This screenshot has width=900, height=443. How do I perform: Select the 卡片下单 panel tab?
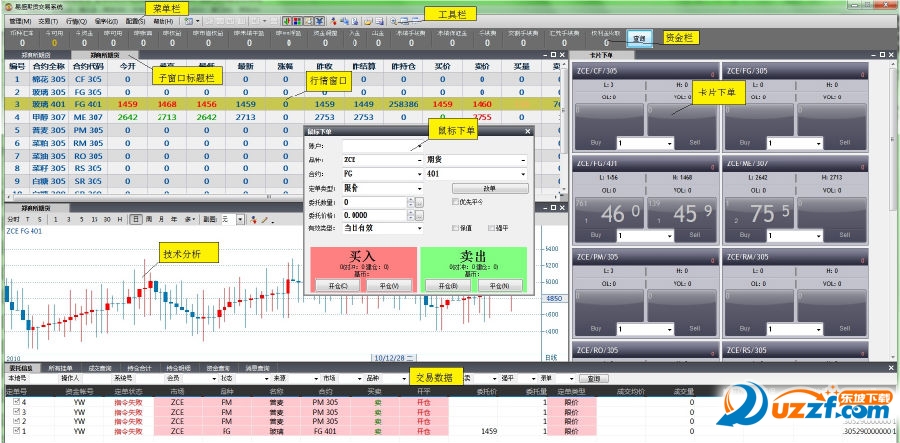click(602, 55)
